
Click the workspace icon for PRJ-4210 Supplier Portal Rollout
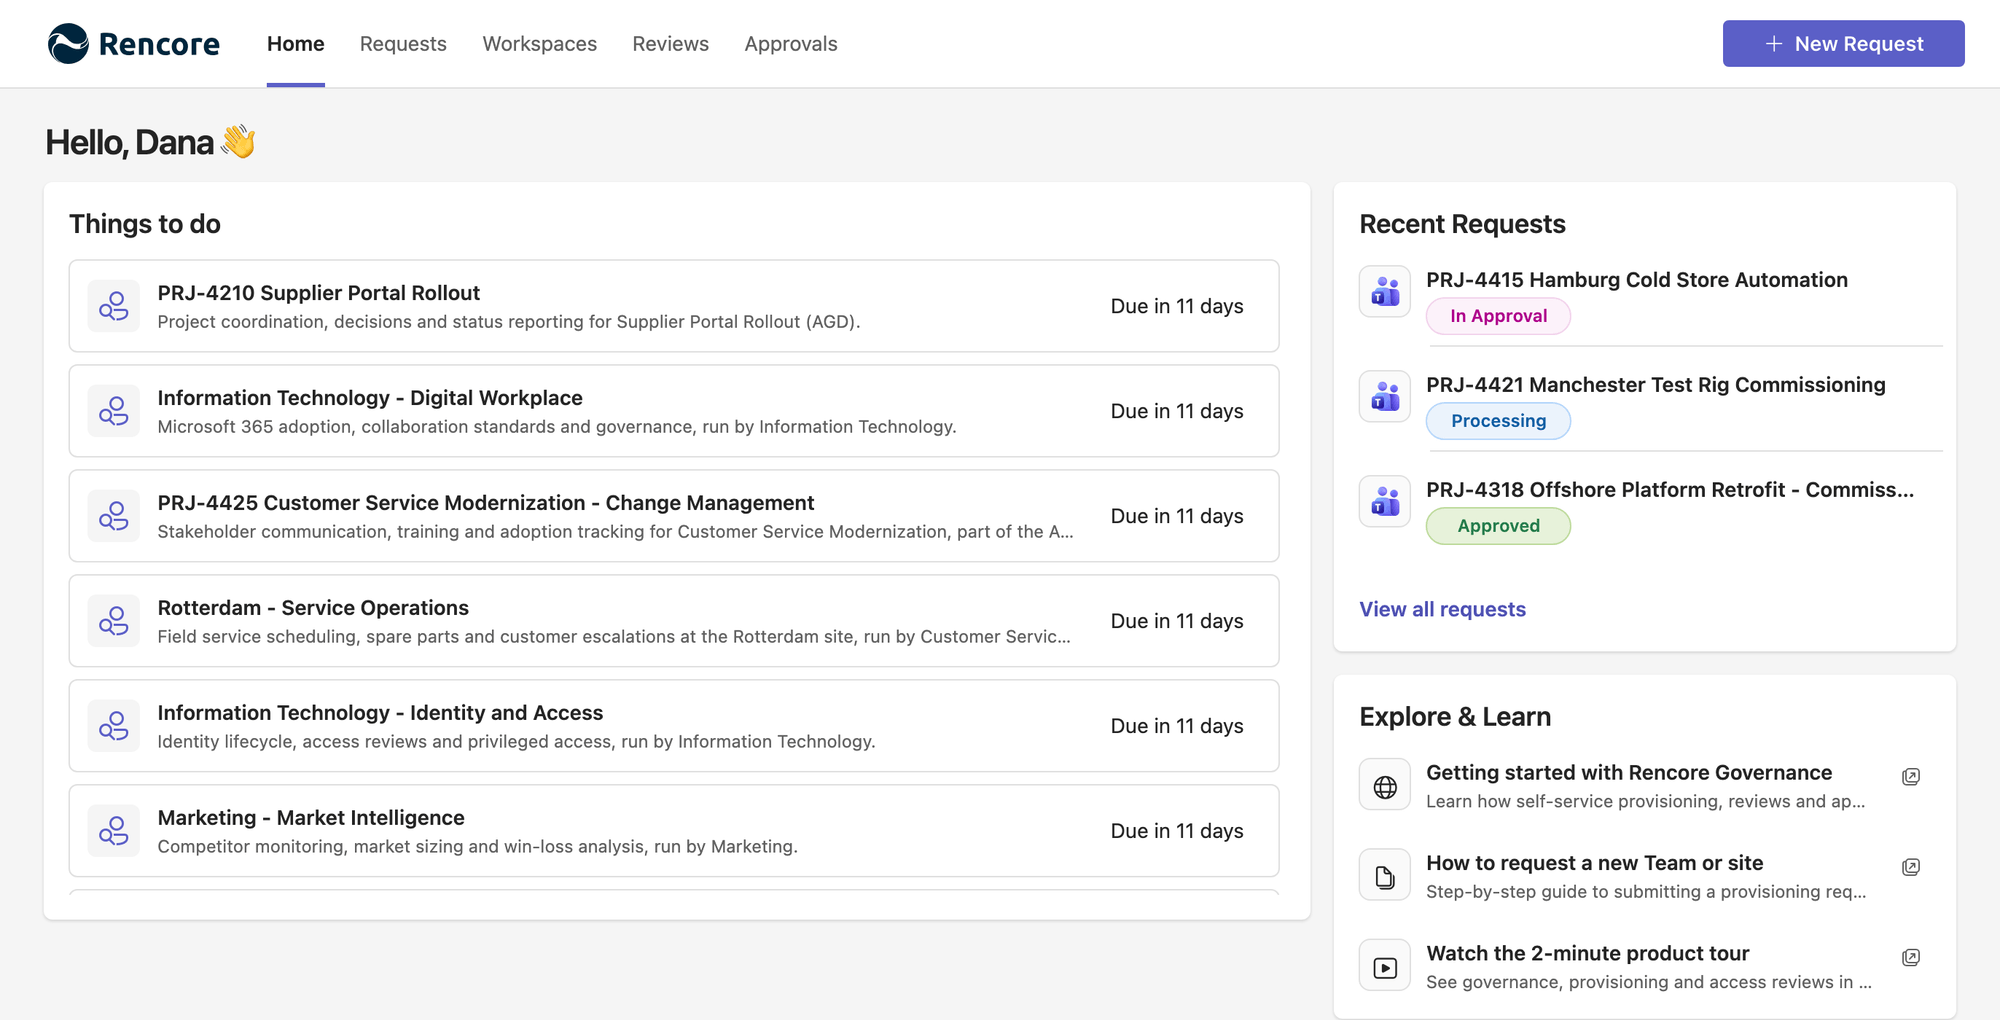[114, 306]
